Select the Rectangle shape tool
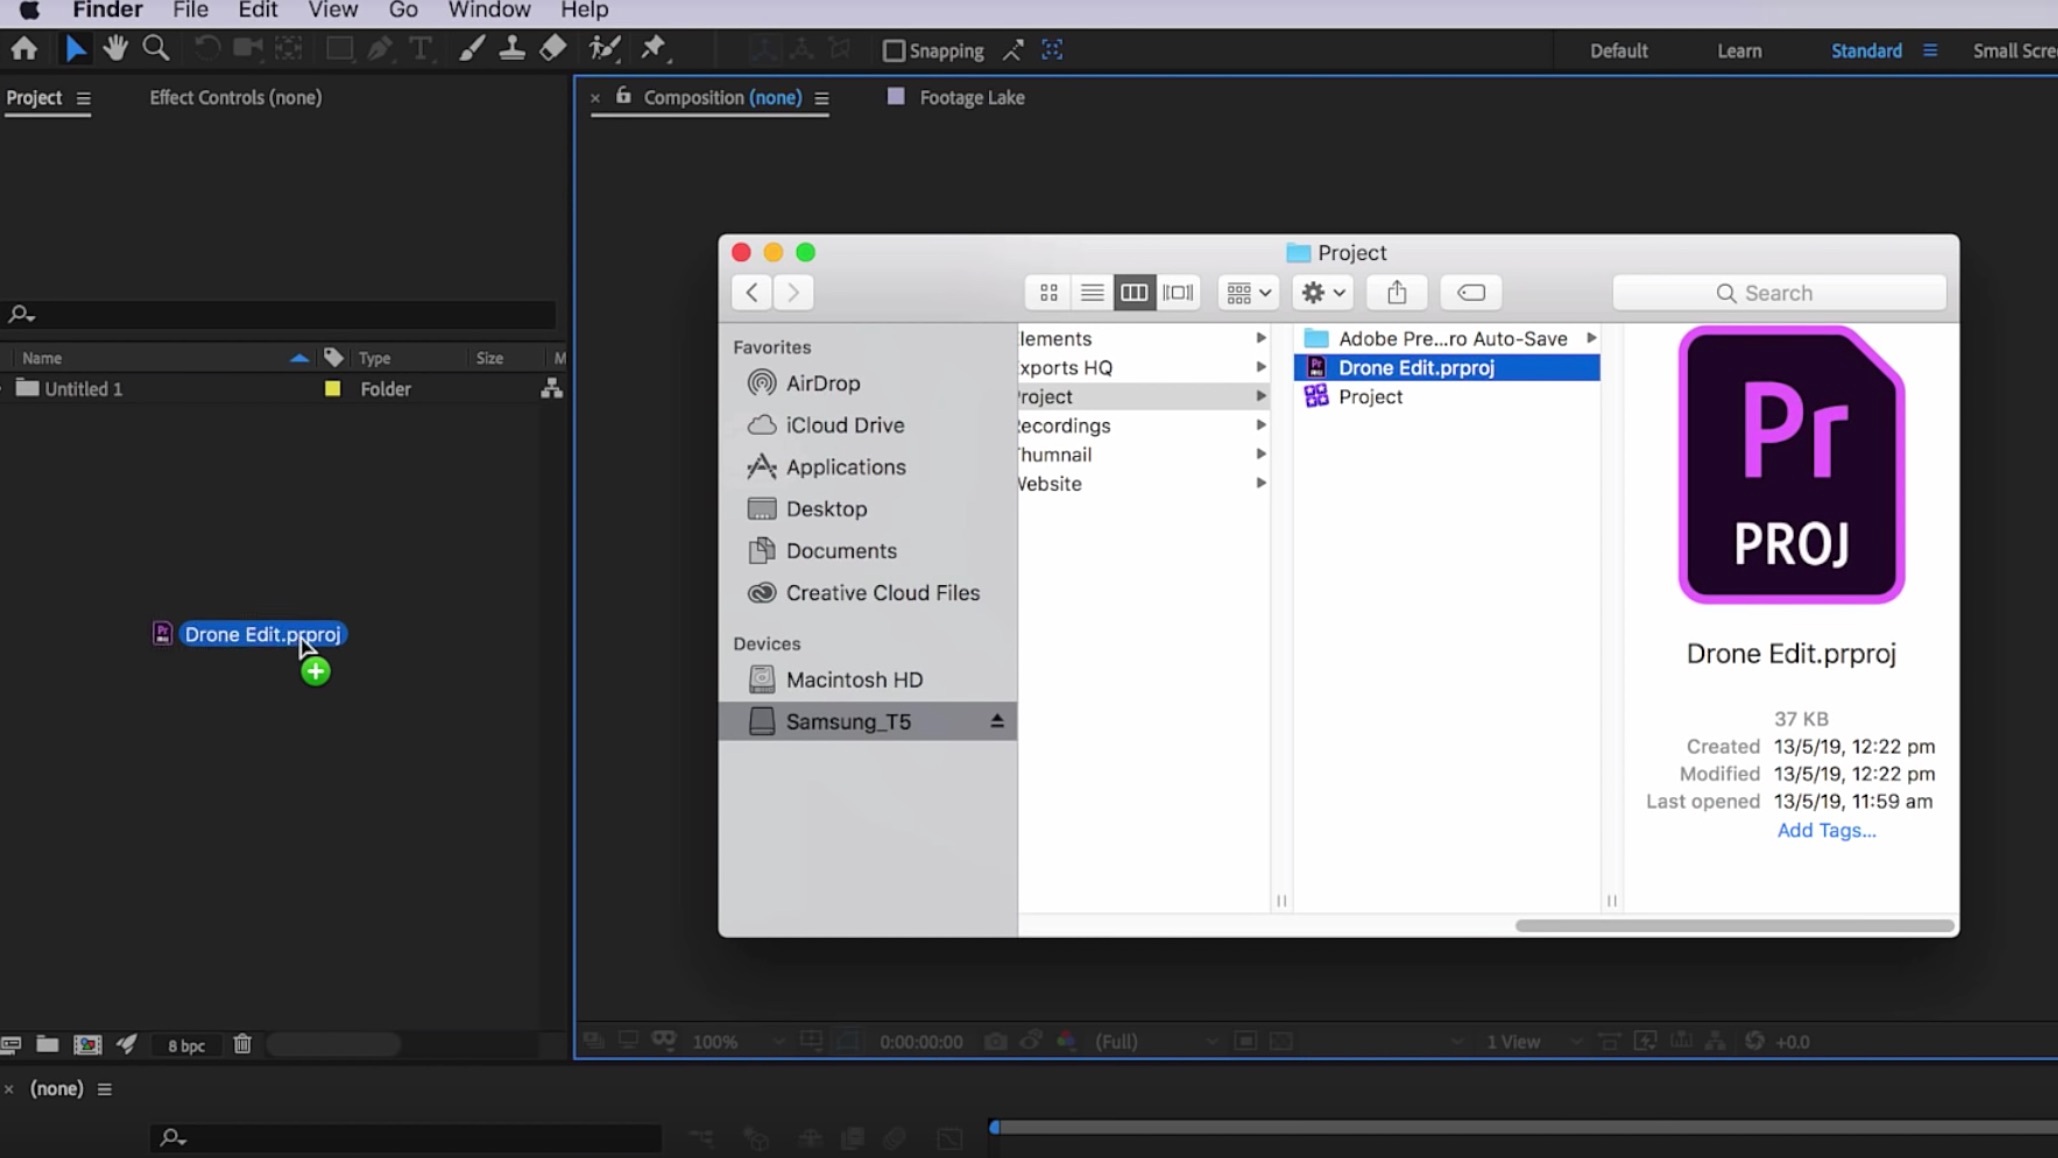This screenshot has width=2058, height=1158. pos(339,49)
